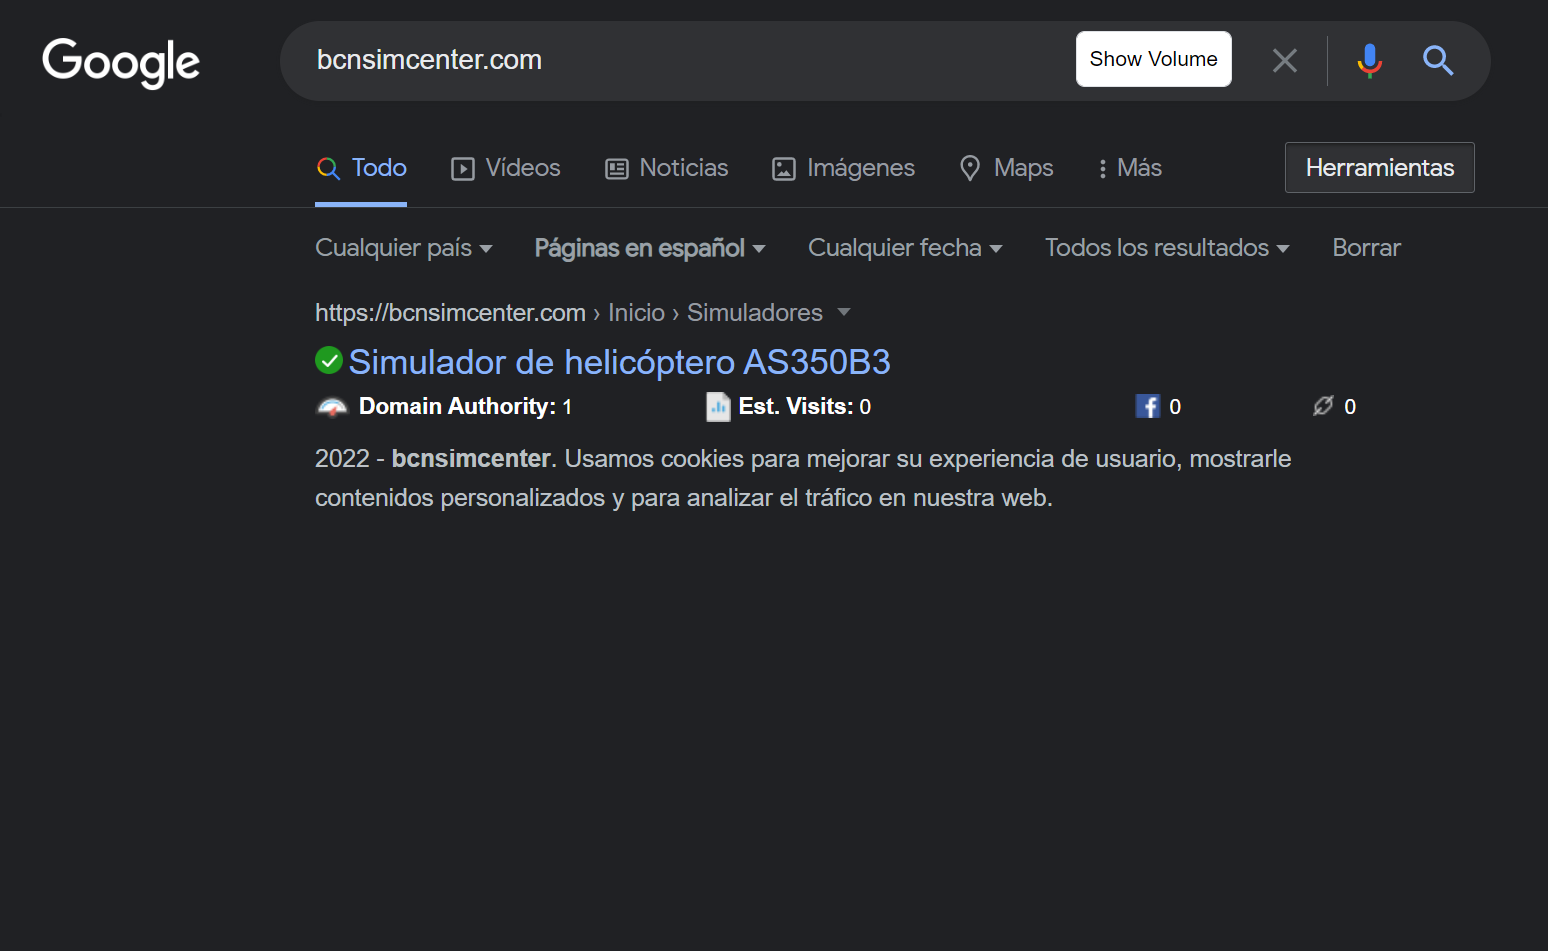Screen dimensions: 1548x951
Task: Go to the Imágenes tab
Action: click(843, 168)
